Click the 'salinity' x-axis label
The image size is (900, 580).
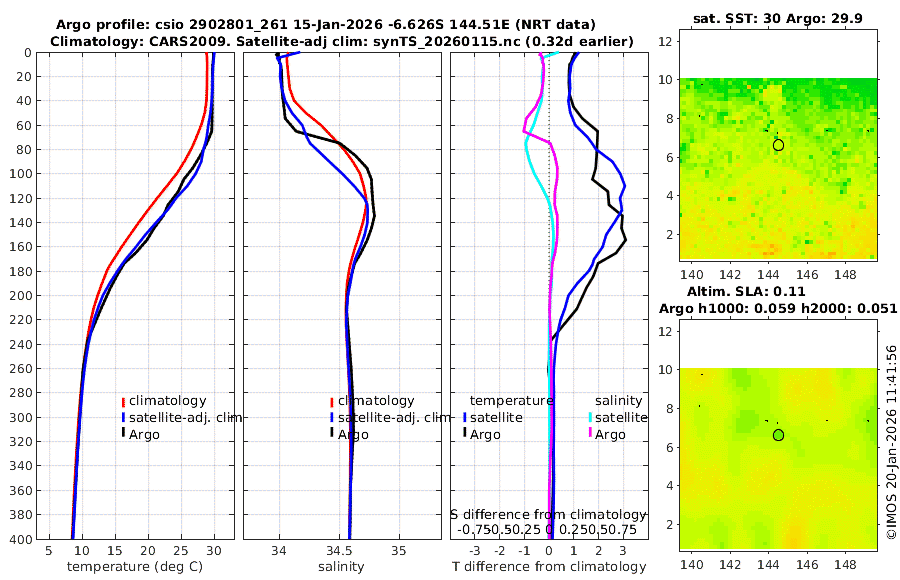[x=342, y=567]
